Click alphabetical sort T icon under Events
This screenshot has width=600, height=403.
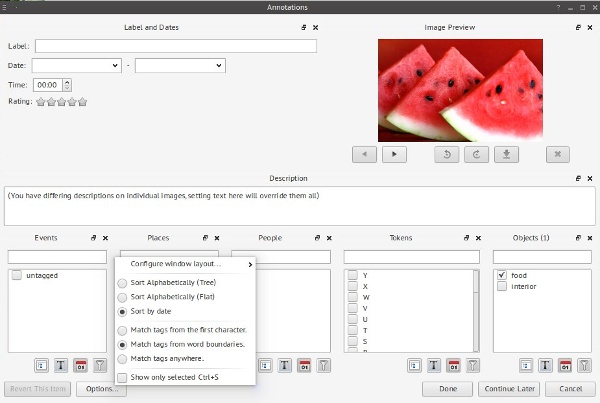(x=61, y=365)
